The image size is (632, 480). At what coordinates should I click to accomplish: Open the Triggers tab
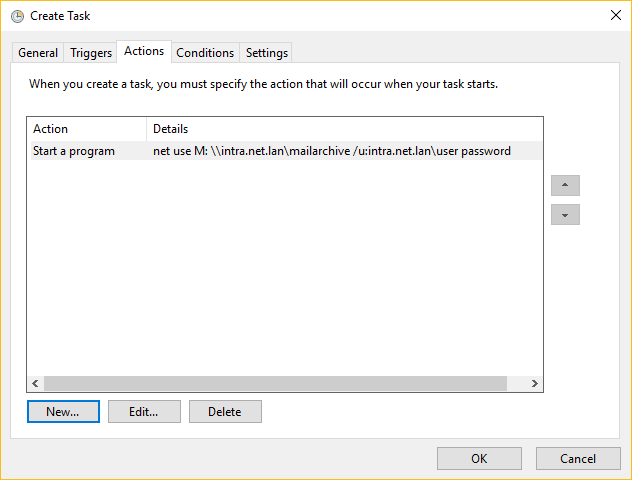point(91,53)
